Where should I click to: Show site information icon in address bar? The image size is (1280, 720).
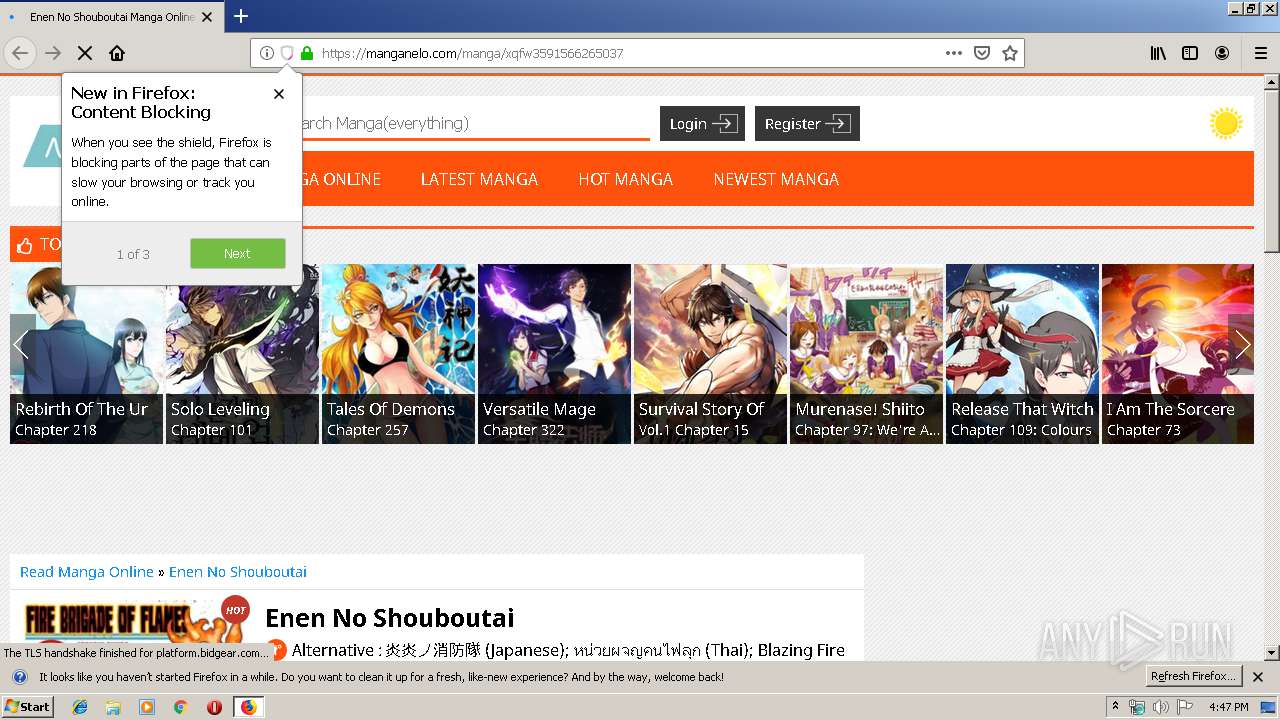pos(267,53)
